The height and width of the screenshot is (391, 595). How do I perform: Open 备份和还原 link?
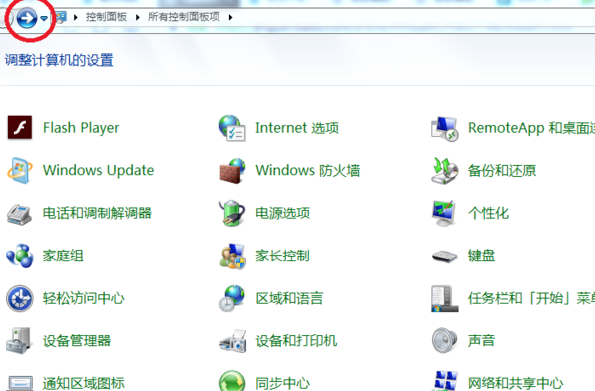pyautogui.click(x=502, y=170)
